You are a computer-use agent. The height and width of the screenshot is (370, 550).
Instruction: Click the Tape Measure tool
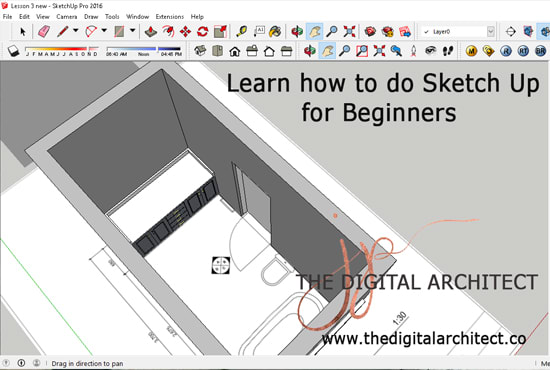pyautogui.click(x=241, y=32)
